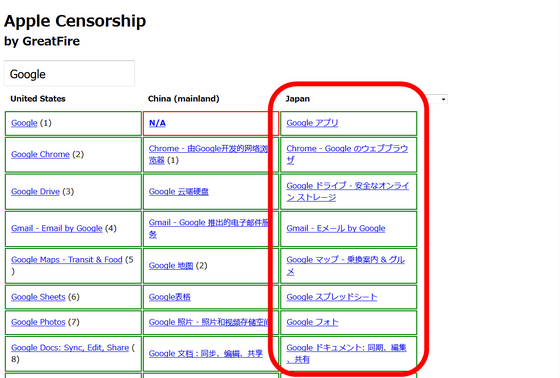Screen dimensions: 560x378
Task: Open the Google Sheets link
Action: 38,297
